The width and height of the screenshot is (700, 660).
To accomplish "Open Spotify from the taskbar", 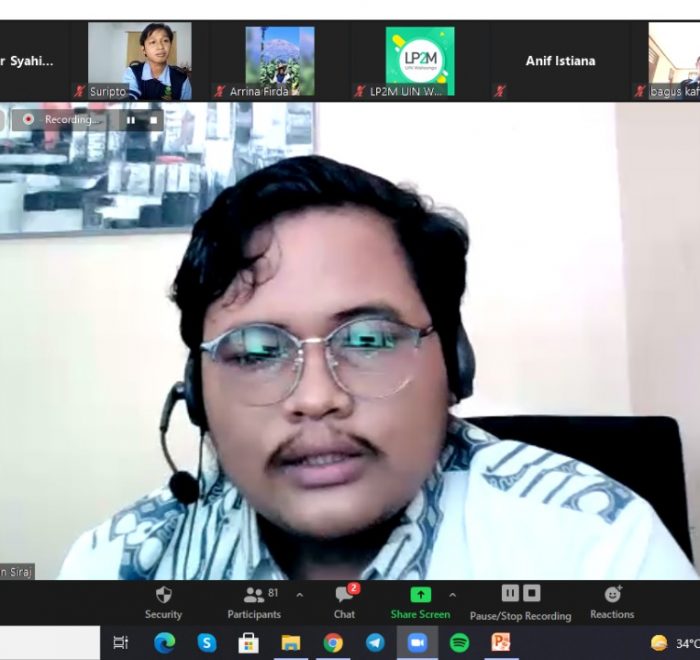I will point(459,642).
